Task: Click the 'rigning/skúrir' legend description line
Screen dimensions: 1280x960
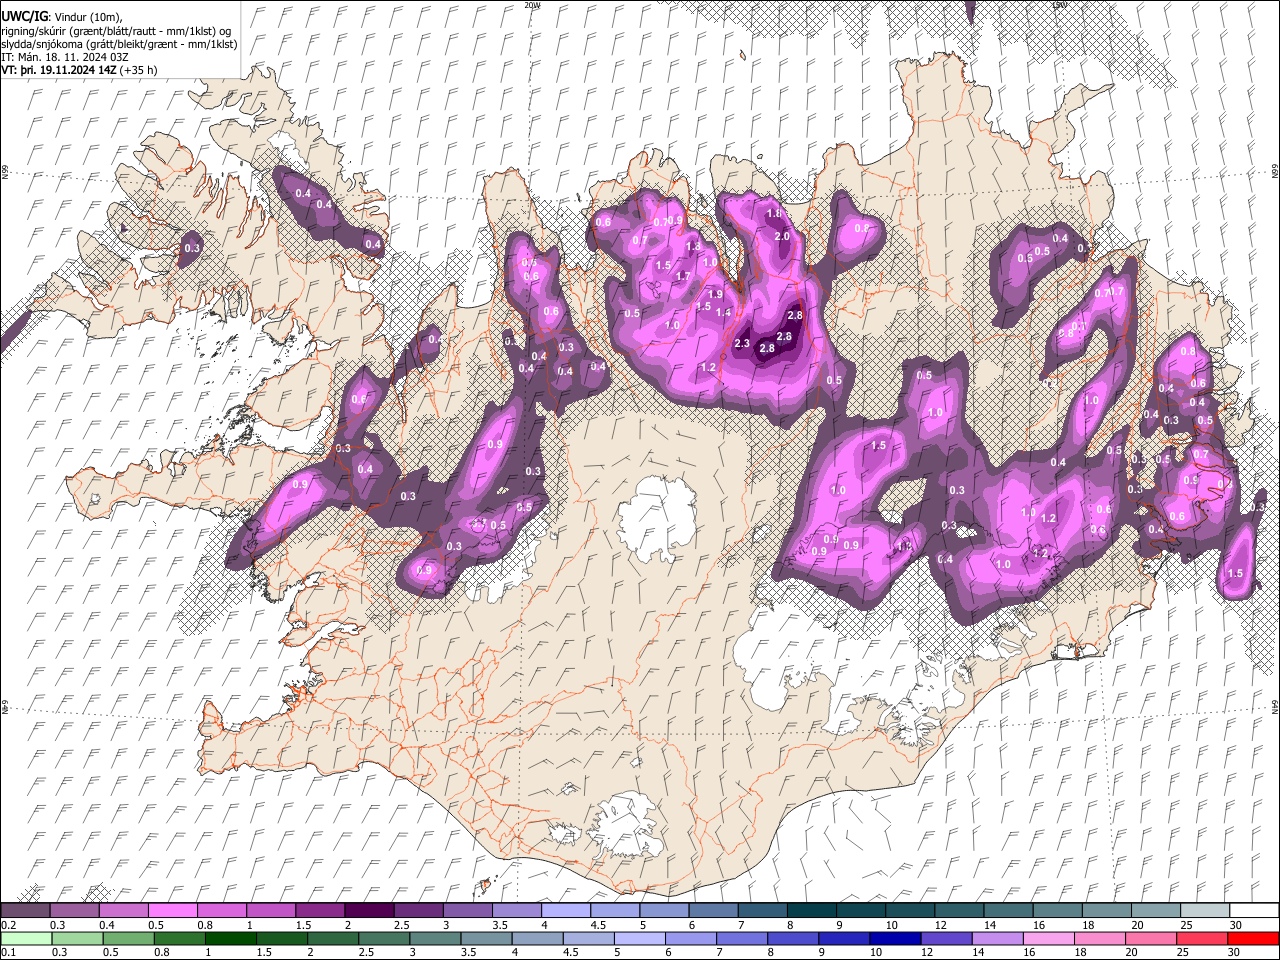Action: [x=116, y=31]
